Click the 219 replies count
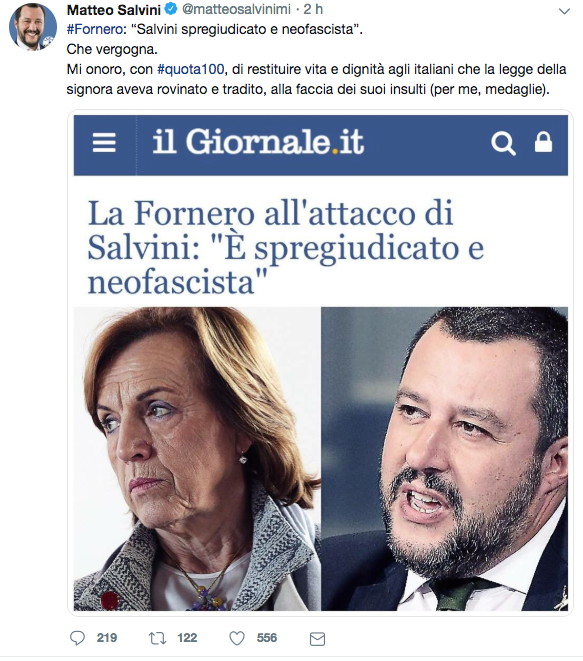Viewport: 583px width, 661px height. 107,638
